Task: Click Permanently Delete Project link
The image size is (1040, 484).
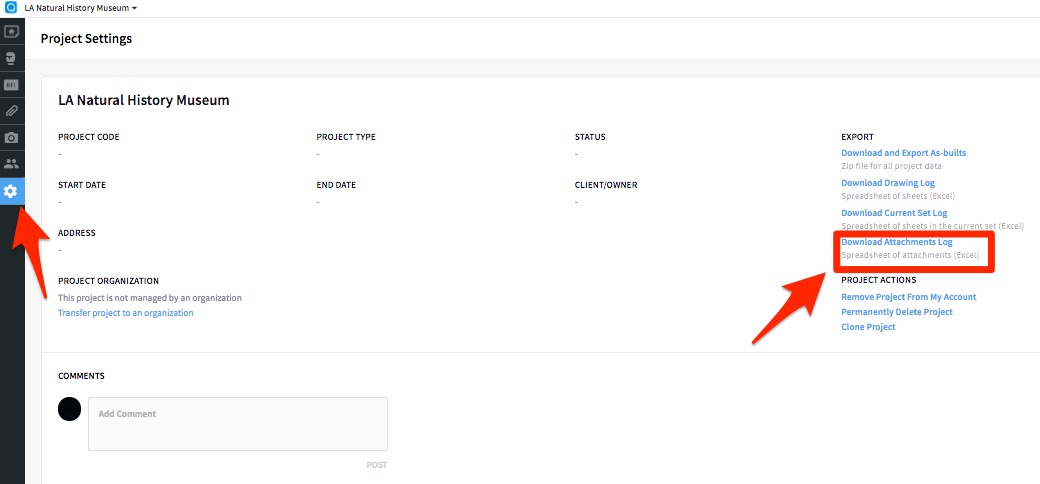Action: [x=897, y=312]
